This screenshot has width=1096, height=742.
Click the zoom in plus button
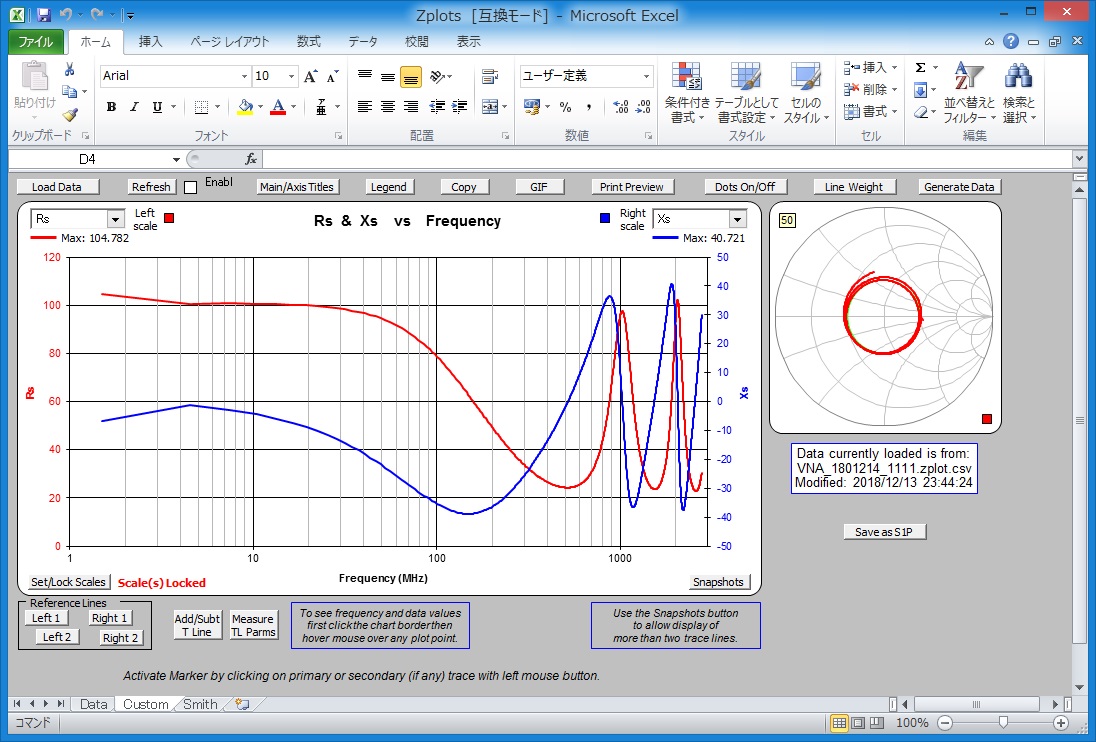pos(1061,723)
